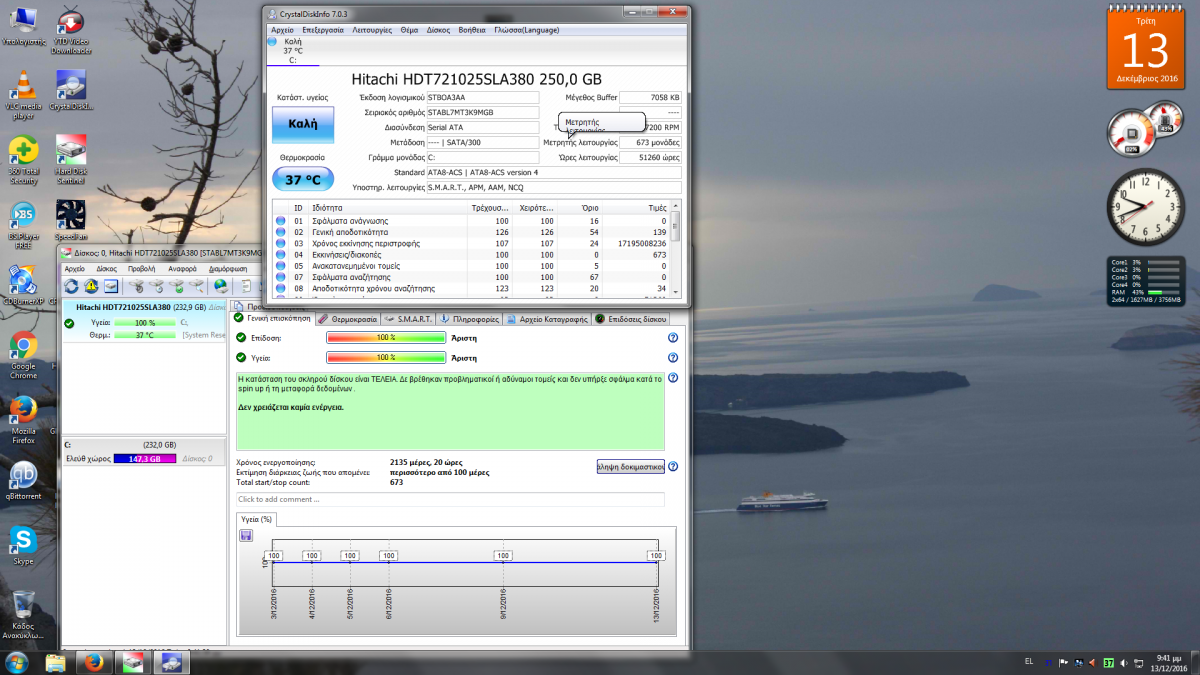Image resolution: width=1200 pixels, height=675 pixels.
Task: Open the CrystalDiskInfo desktop shortcut
Action: (x=71, y=91)
